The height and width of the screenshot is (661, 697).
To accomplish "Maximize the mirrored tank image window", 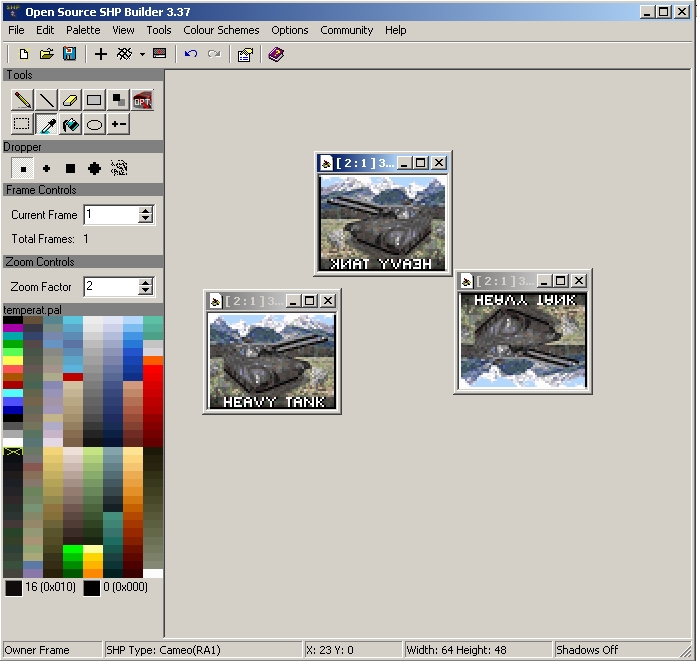I will coord(421,163).
